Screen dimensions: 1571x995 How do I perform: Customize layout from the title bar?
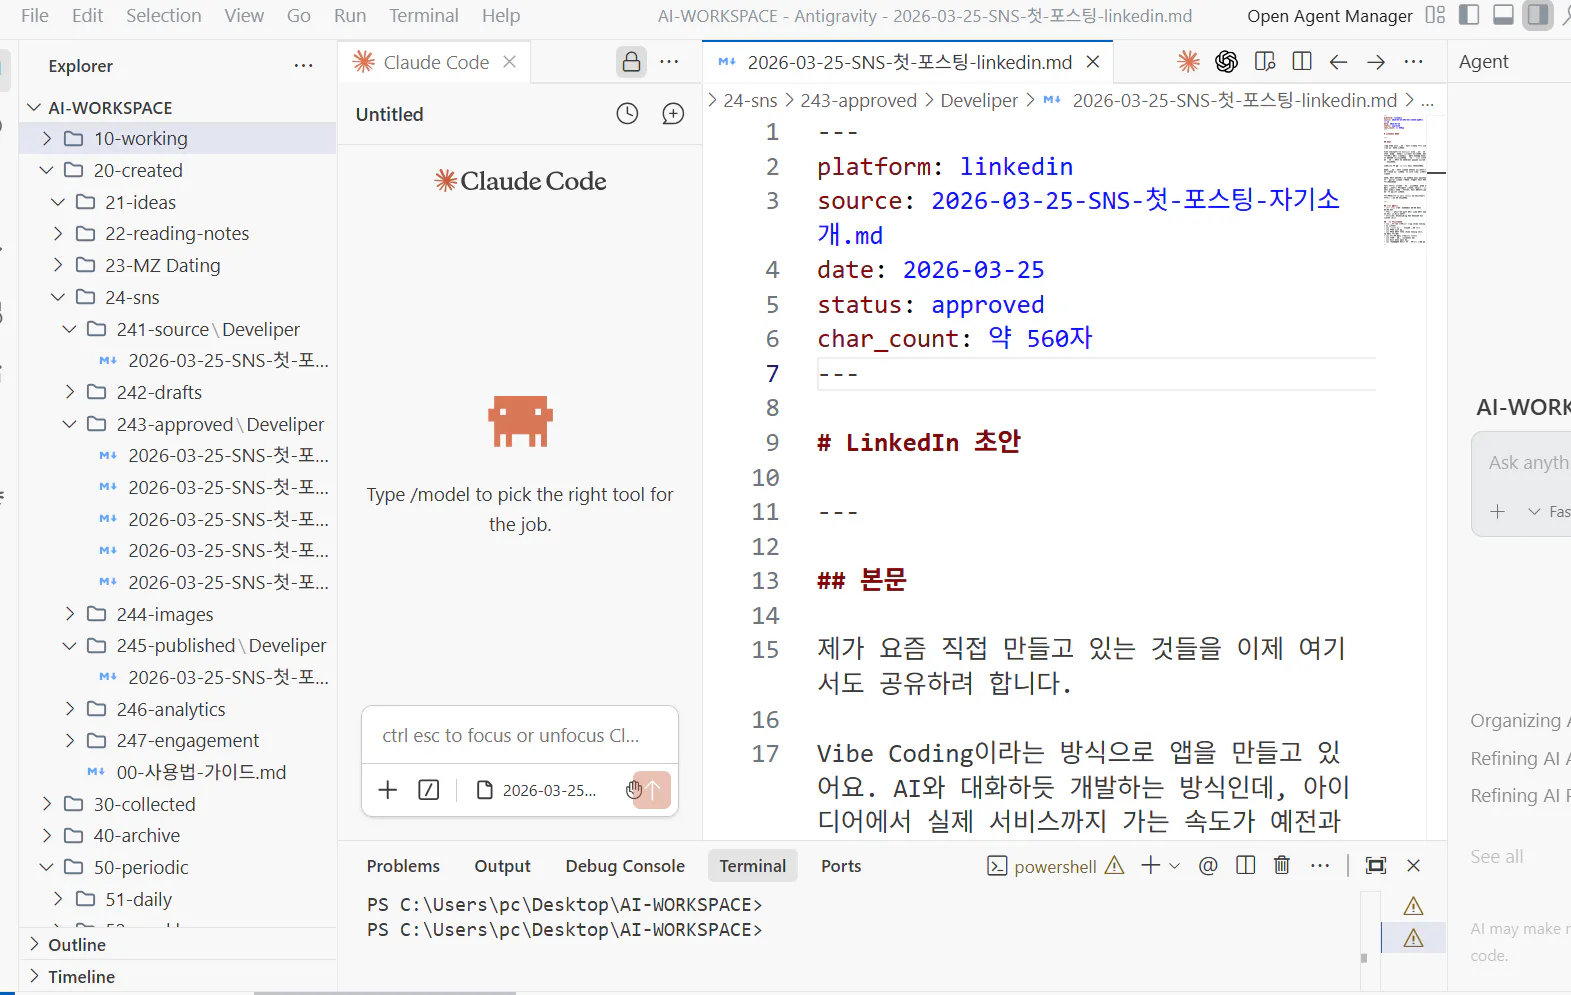[1436, 15]
